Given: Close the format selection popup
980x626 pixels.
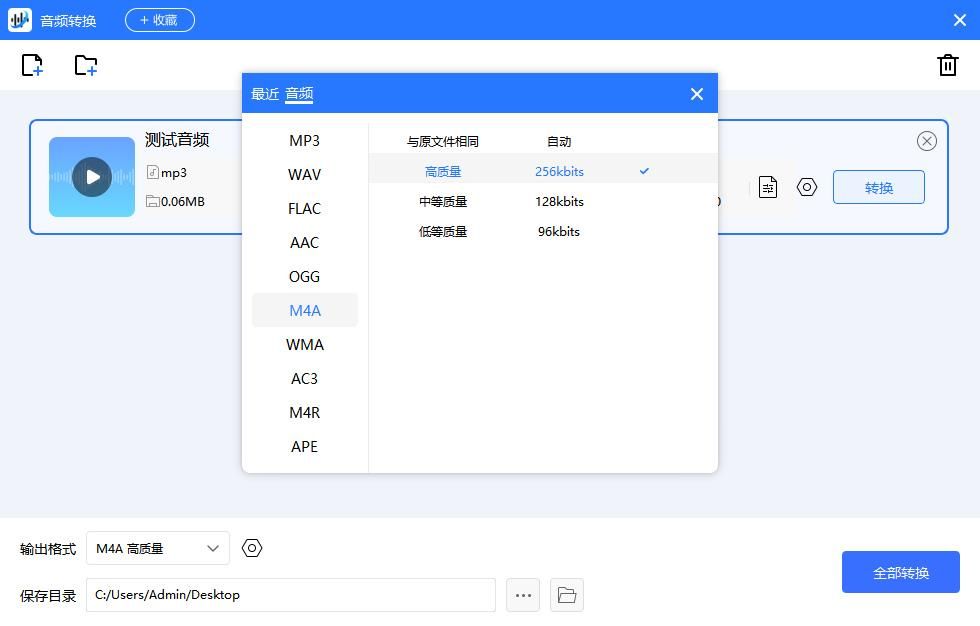Looking at the screenshot, I should coord(696,94).
